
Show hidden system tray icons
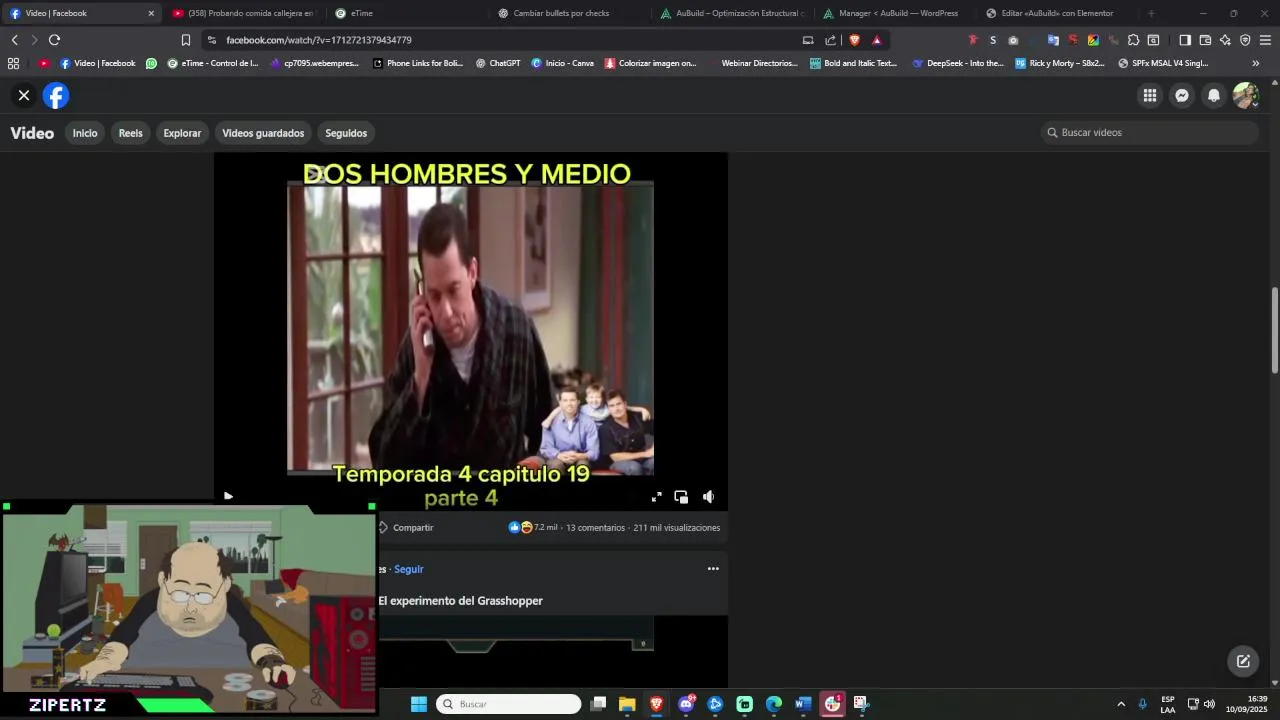click(1120, 704)
